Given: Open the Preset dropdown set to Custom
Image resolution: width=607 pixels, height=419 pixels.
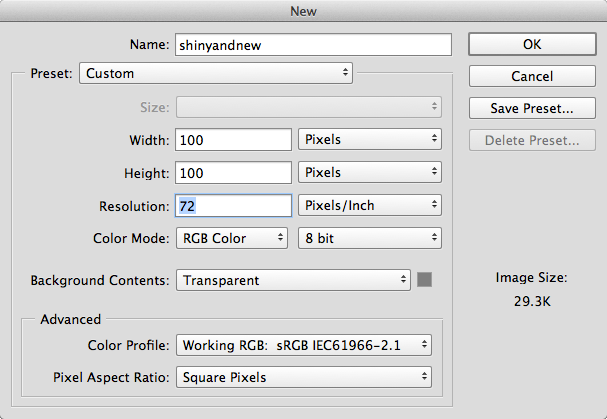Looking at the screenshot, I should [215, 73].
